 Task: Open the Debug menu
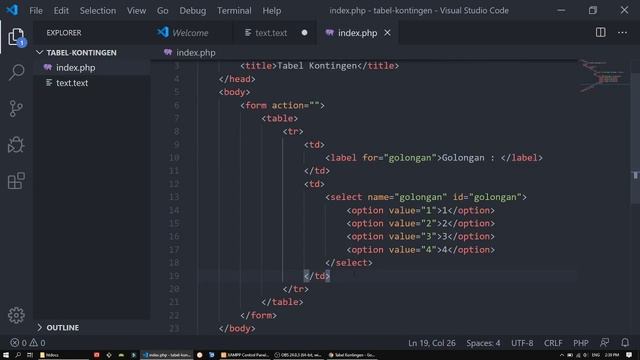[x=193, y=11]
